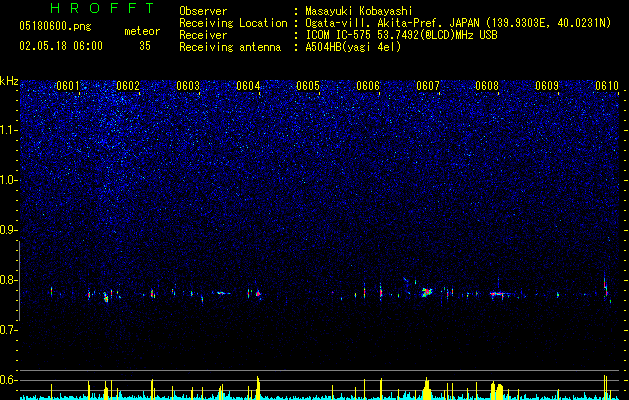Select the file name 05180600.png
Image resolution: width=629 pixels, height=400 pixels.
[55, 26]
